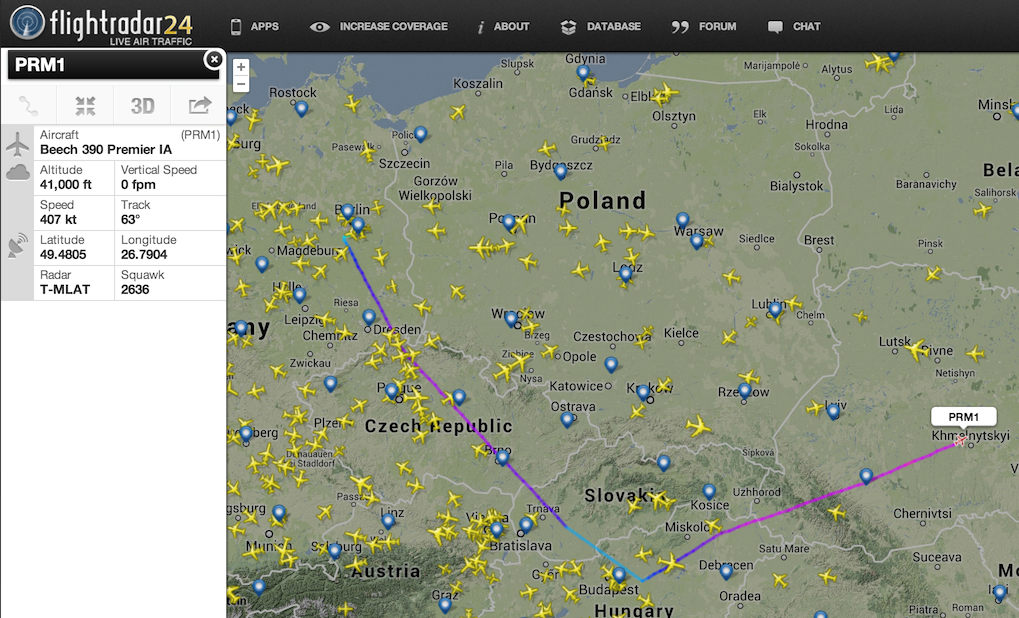The width and height of the screenshot is (1019, 618).
Task: Zoom out the map with minus button
Action: (240, 85)
